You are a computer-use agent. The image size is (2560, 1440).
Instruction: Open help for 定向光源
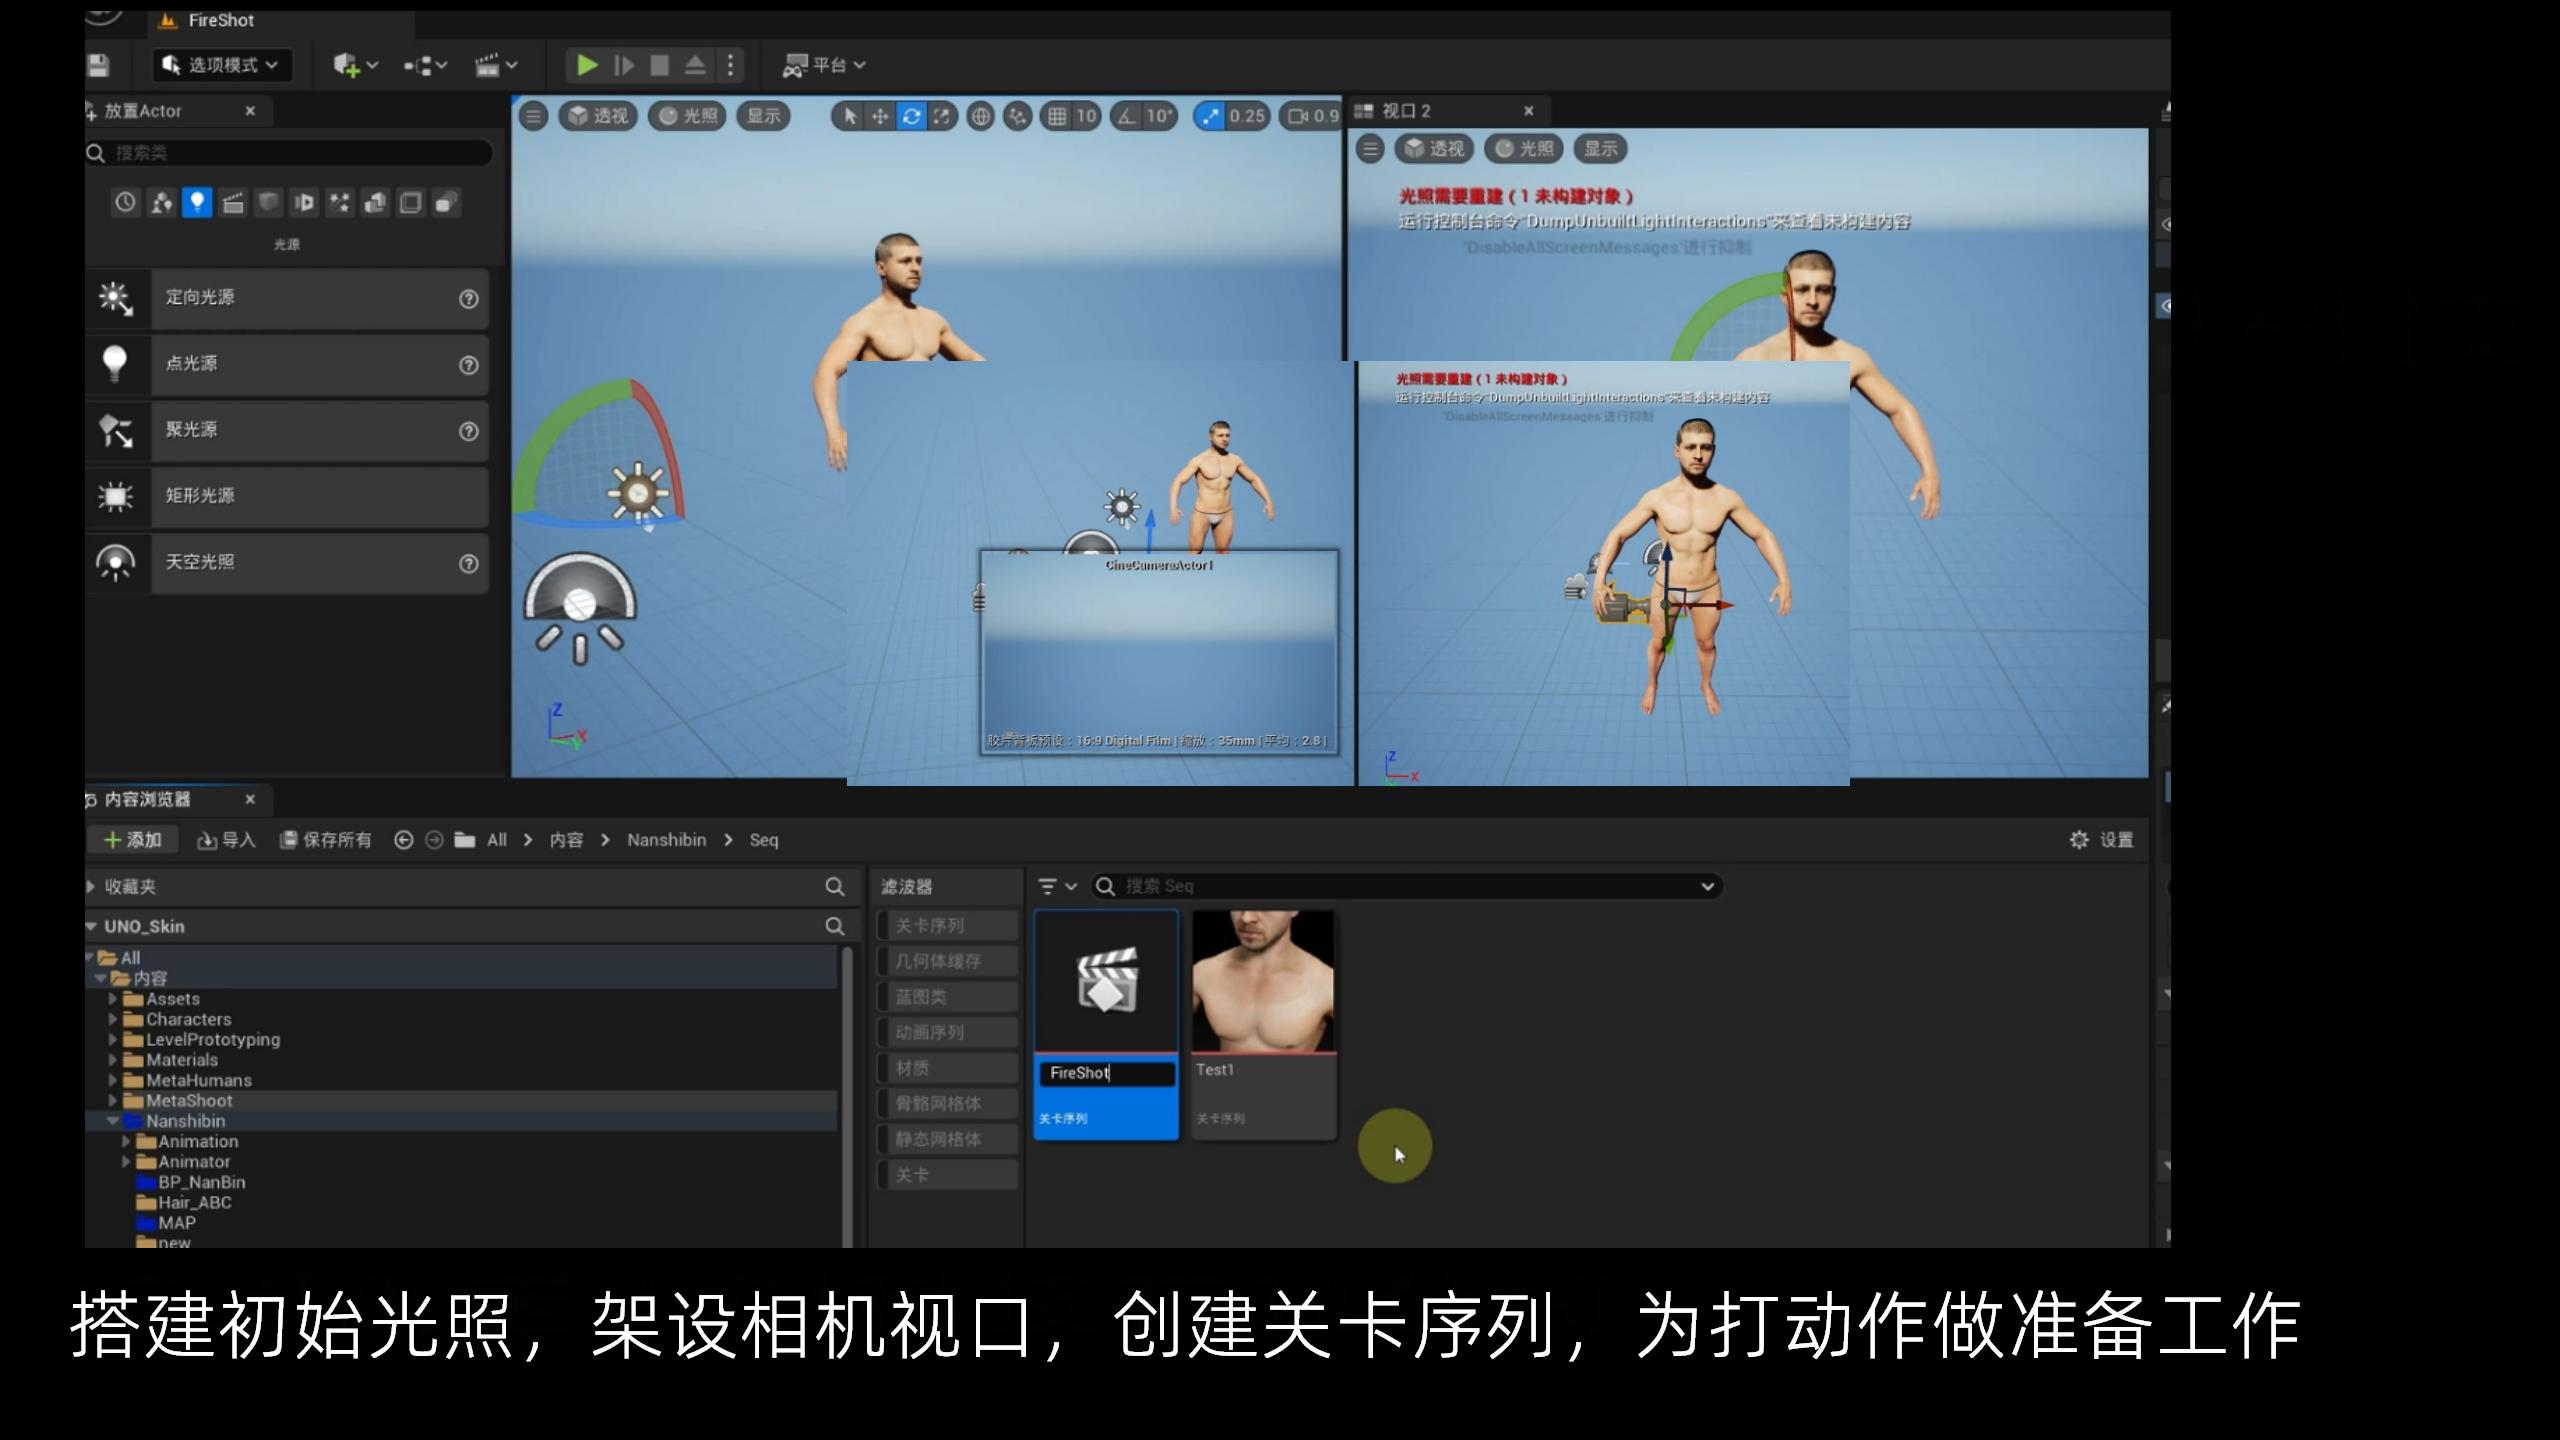tap(468, 299)
